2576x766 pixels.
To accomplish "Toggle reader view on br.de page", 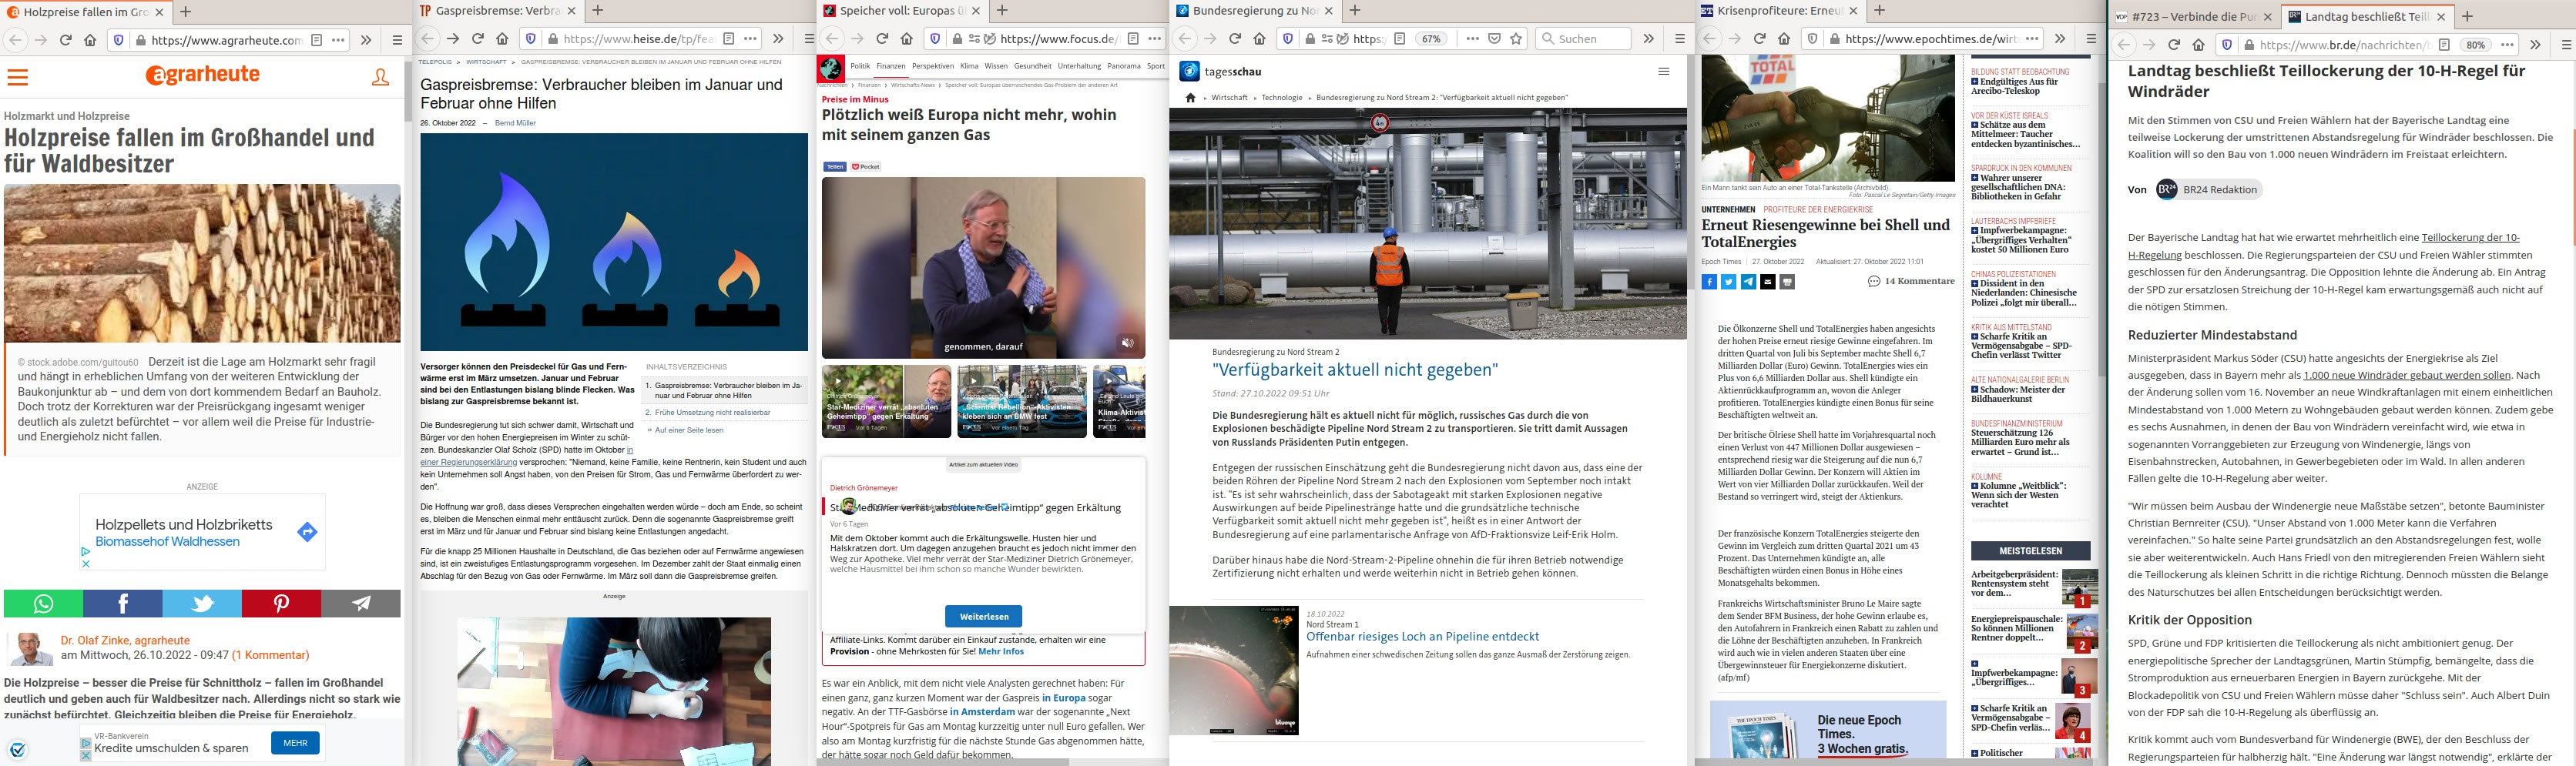I will (2443, 45).
